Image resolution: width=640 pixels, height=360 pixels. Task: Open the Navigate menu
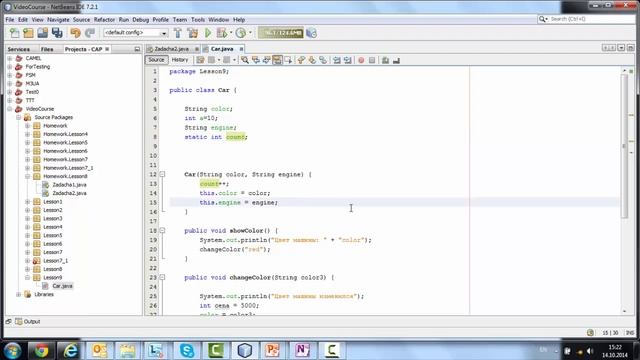[58, 20]
